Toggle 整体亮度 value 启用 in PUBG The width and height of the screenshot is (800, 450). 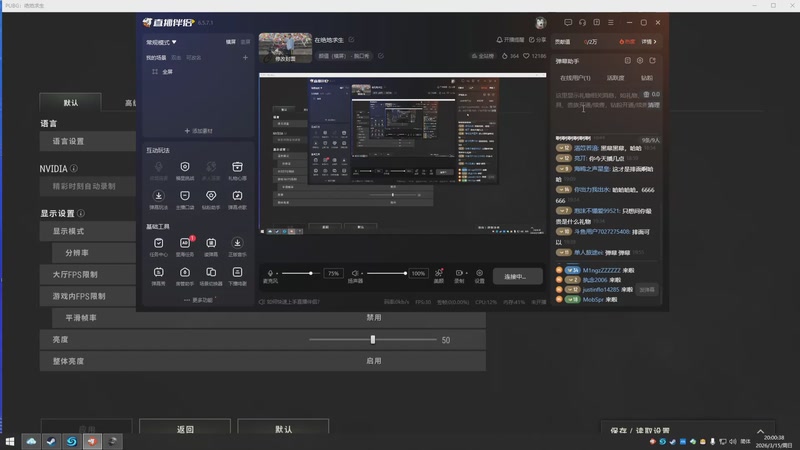click(373, 361)
